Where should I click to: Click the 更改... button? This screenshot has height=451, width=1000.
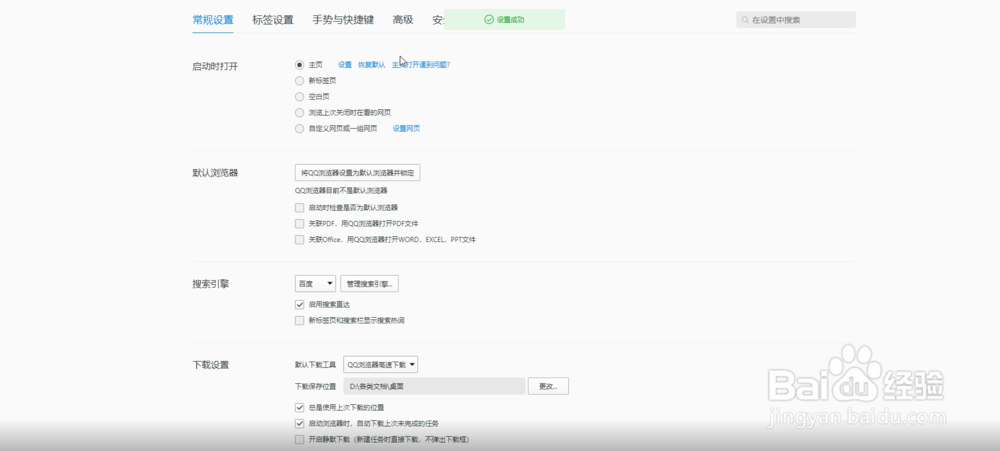pos(548,386)
